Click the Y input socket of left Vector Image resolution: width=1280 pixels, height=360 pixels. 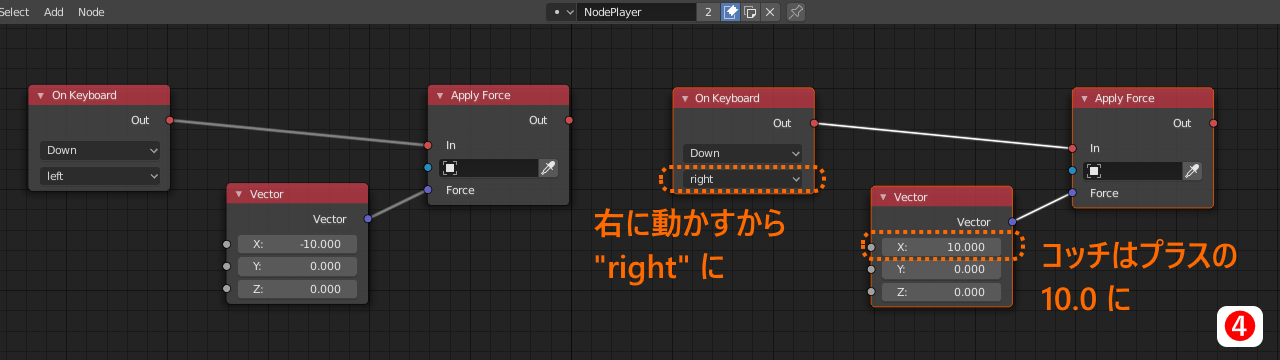[227, 267]
